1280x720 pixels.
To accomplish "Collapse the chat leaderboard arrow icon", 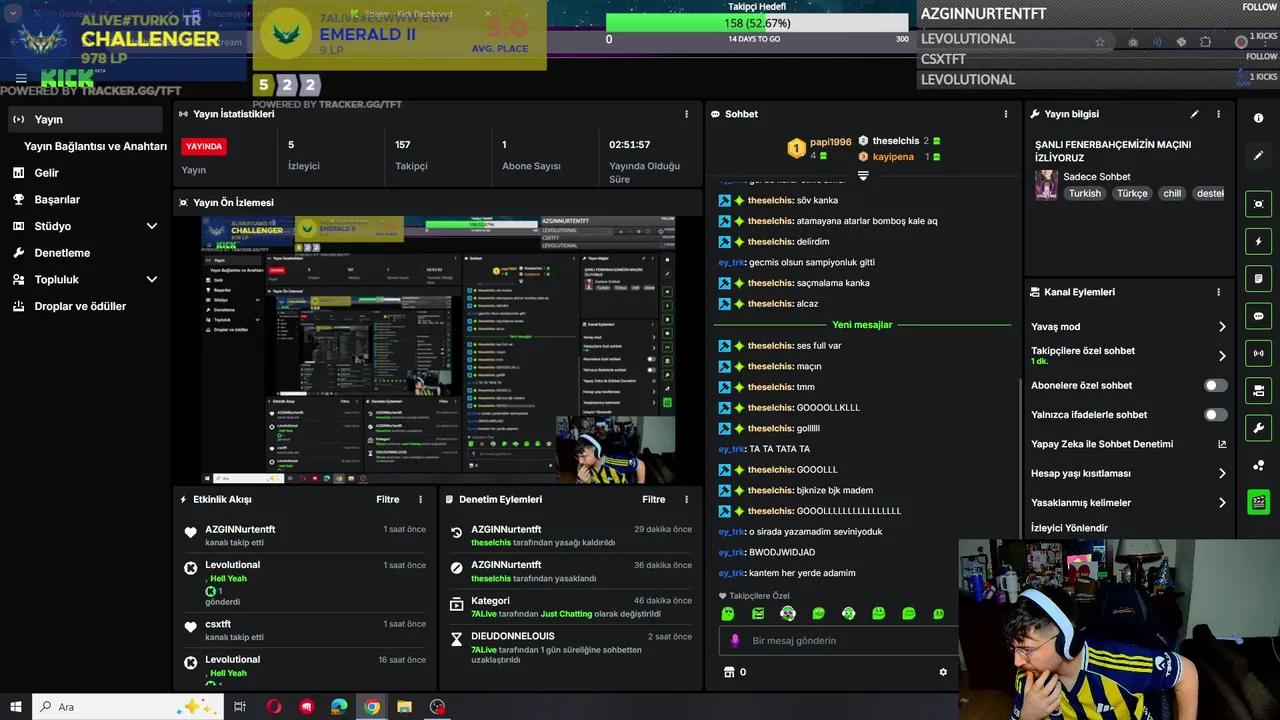I will pyautogui.click(x=863, y=176).
